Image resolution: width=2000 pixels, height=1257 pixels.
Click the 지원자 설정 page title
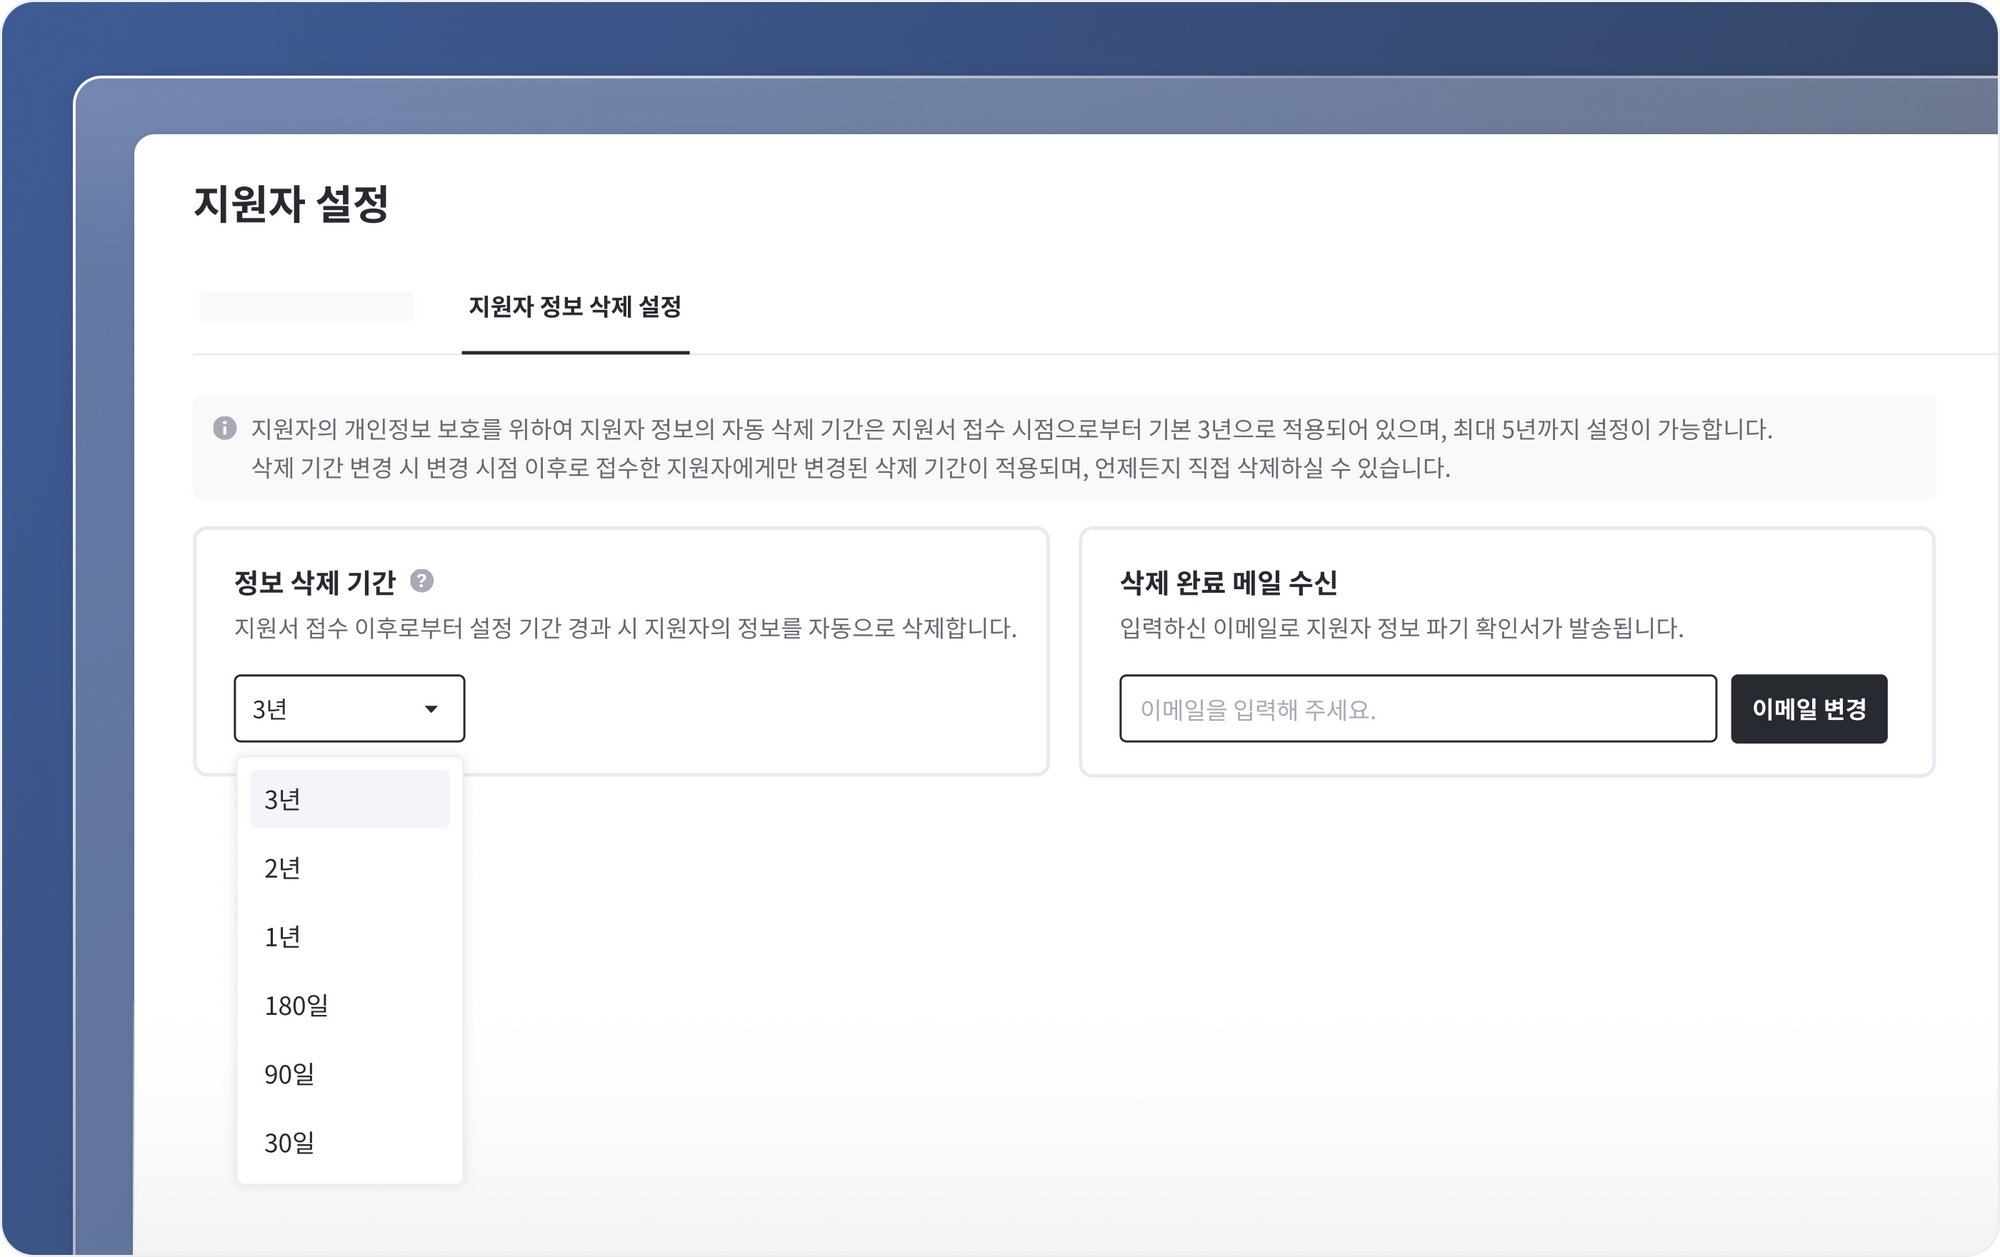[291, 204]
